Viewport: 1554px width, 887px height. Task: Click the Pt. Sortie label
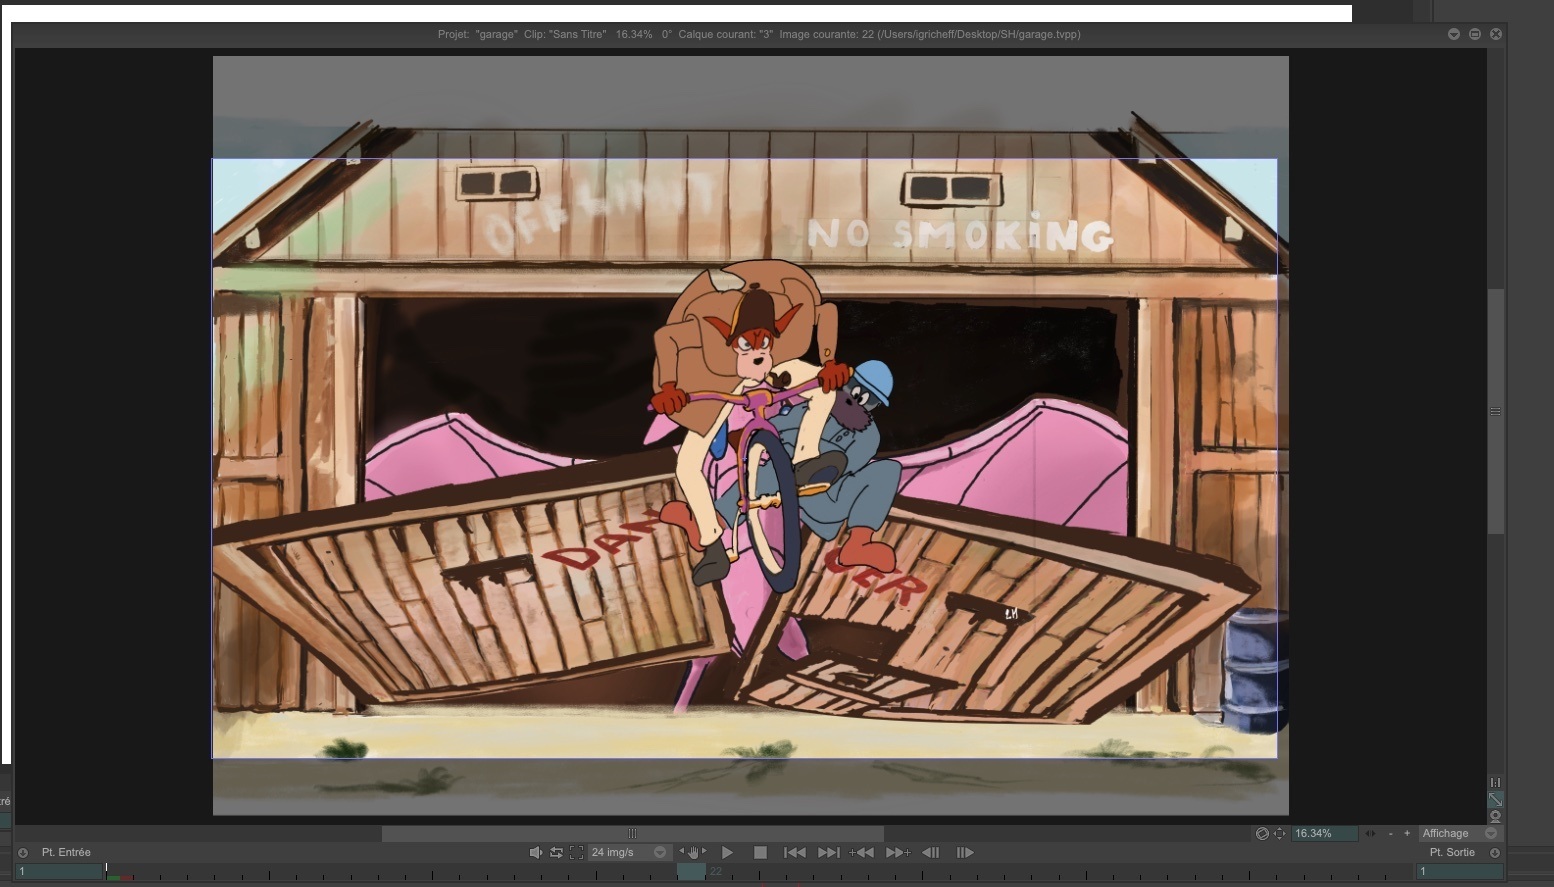tap(1452, 853)
